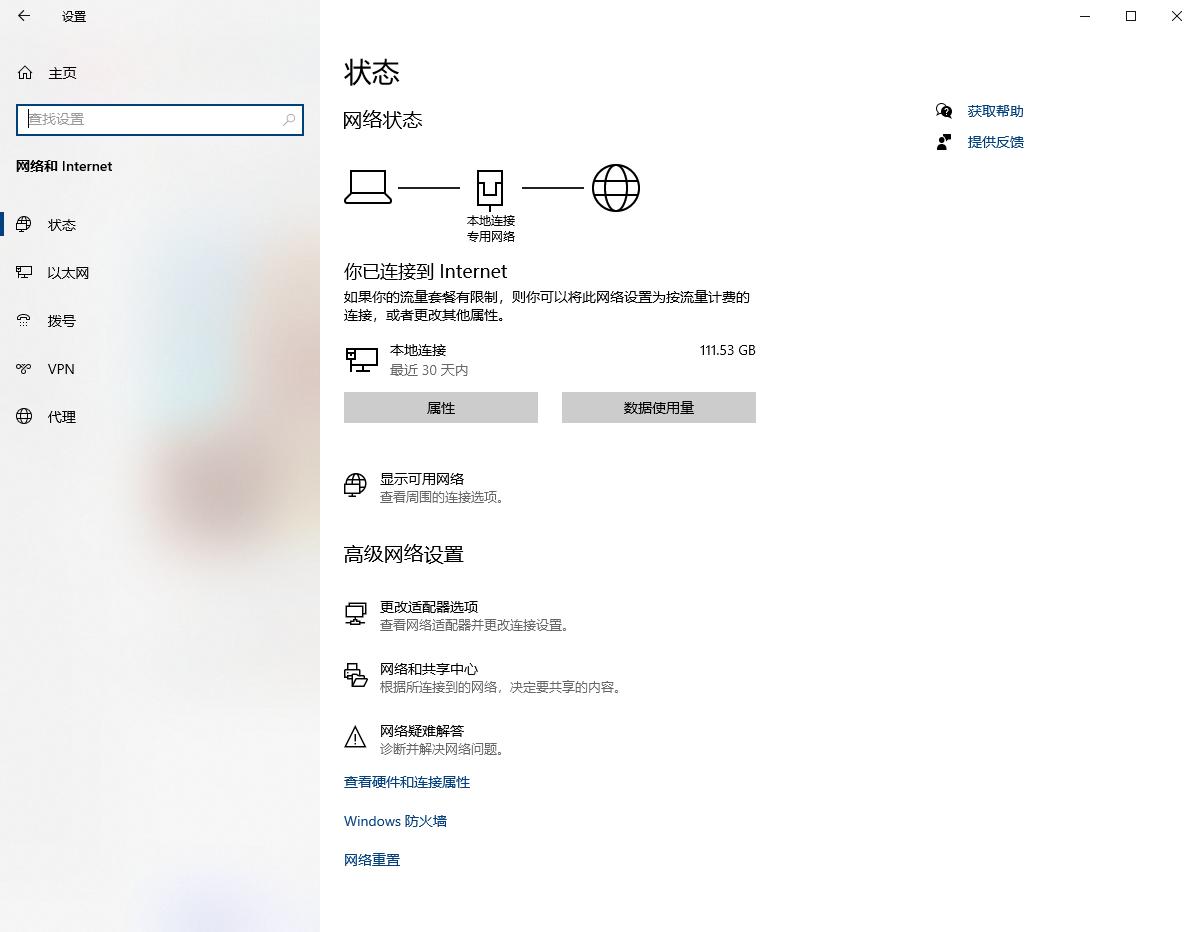Click the 更改适配器选项 monitor icon
1200x932 pixels.
coord(355,613)
